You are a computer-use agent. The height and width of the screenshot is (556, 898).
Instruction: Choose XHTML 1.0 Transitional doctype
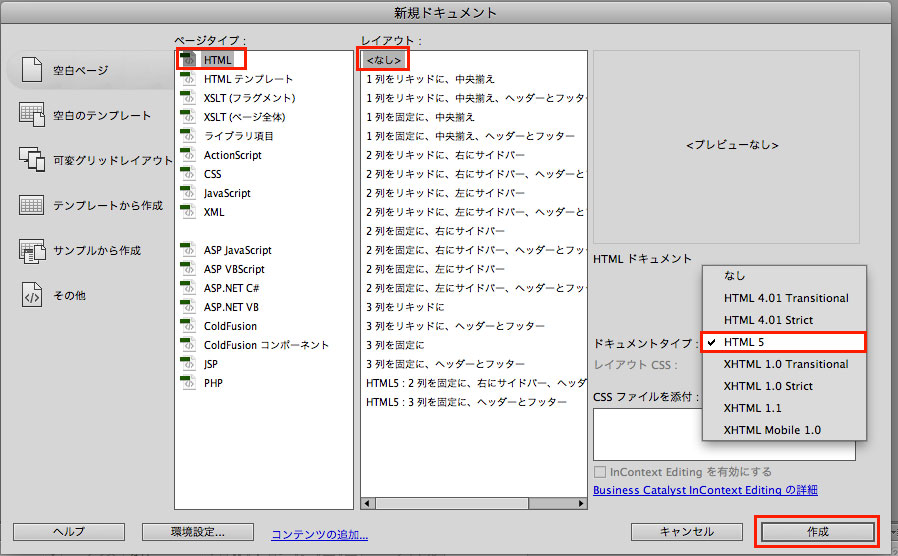coord(784,364)
